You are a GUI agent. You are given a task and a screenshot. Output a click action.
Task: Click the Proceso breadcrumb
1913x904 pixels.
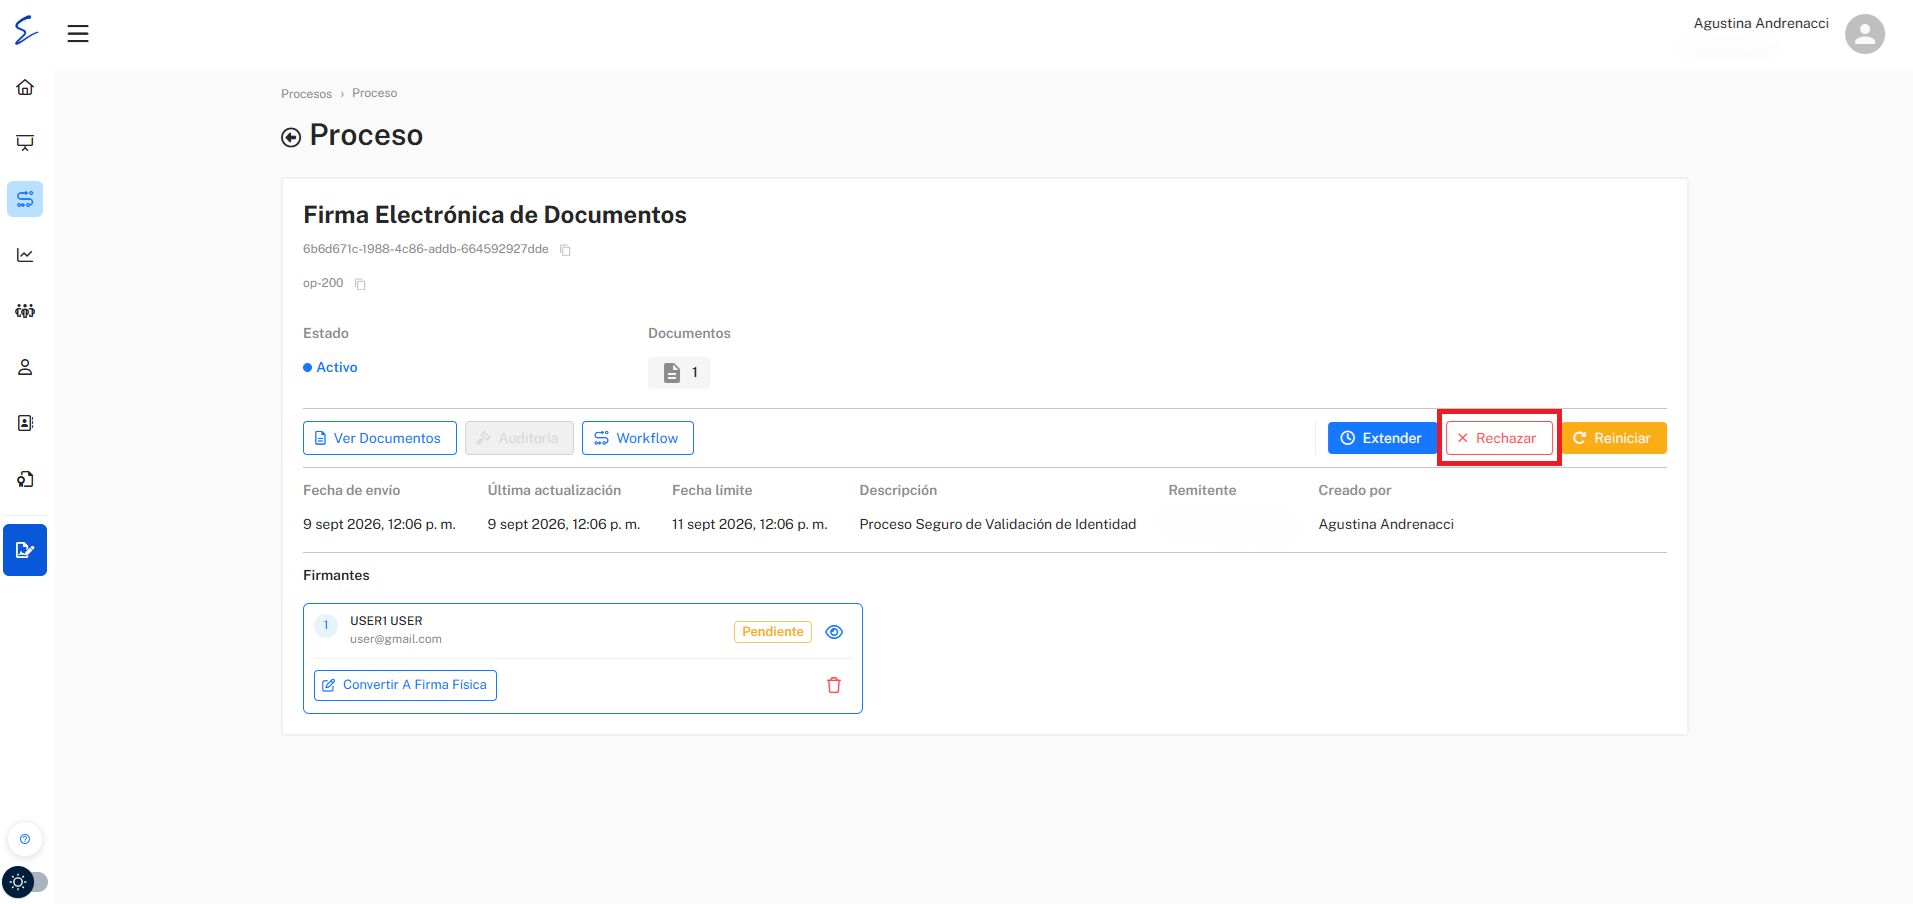point(374,93)
